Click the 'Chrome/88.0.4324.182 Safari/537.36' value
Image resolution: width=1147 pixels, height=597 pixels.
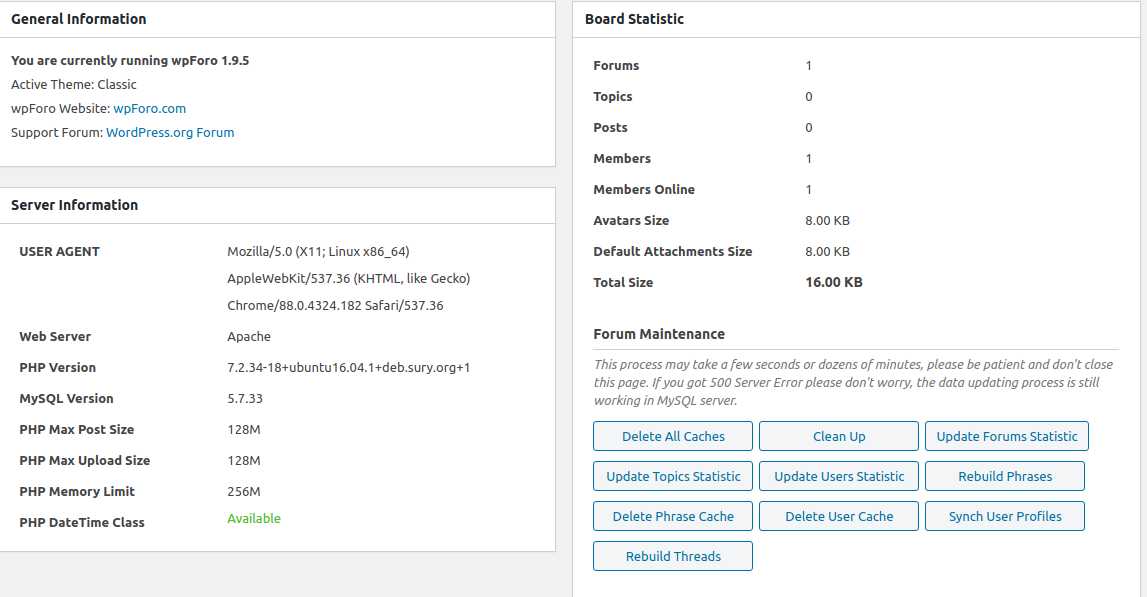(x=335, y=306)
